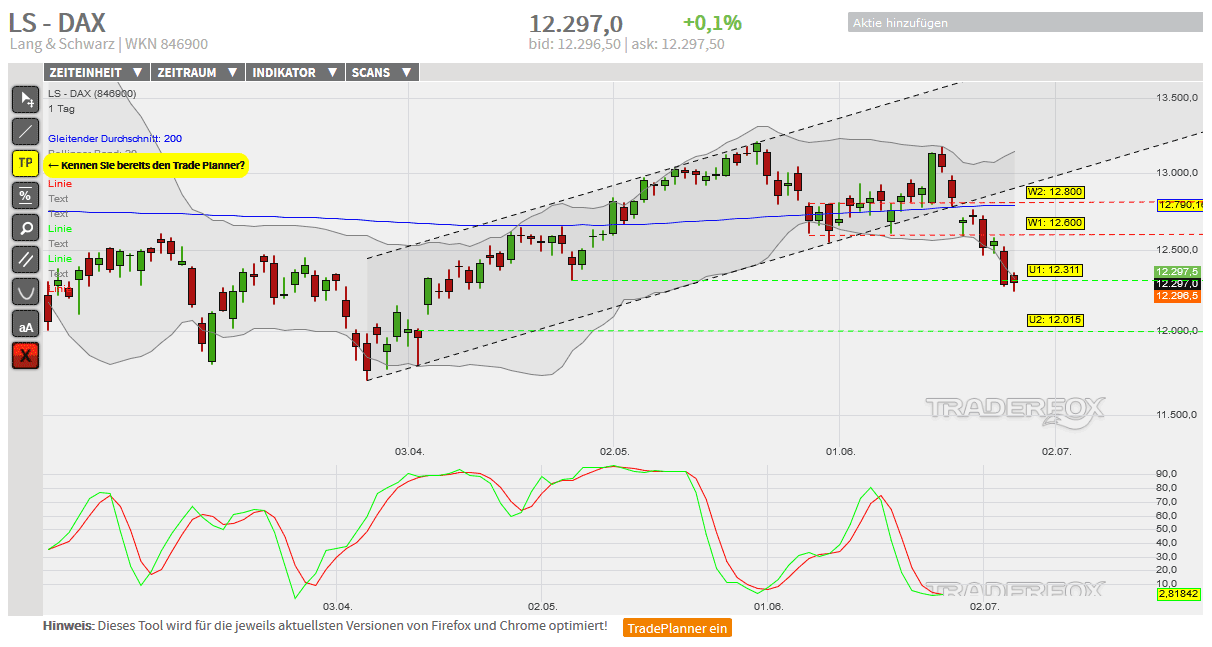Image resolution: width=1212 pixels, height=647 pixels.
Task: Select the W2: 12.800 resistance label
Action: (x=1054, y=192)
